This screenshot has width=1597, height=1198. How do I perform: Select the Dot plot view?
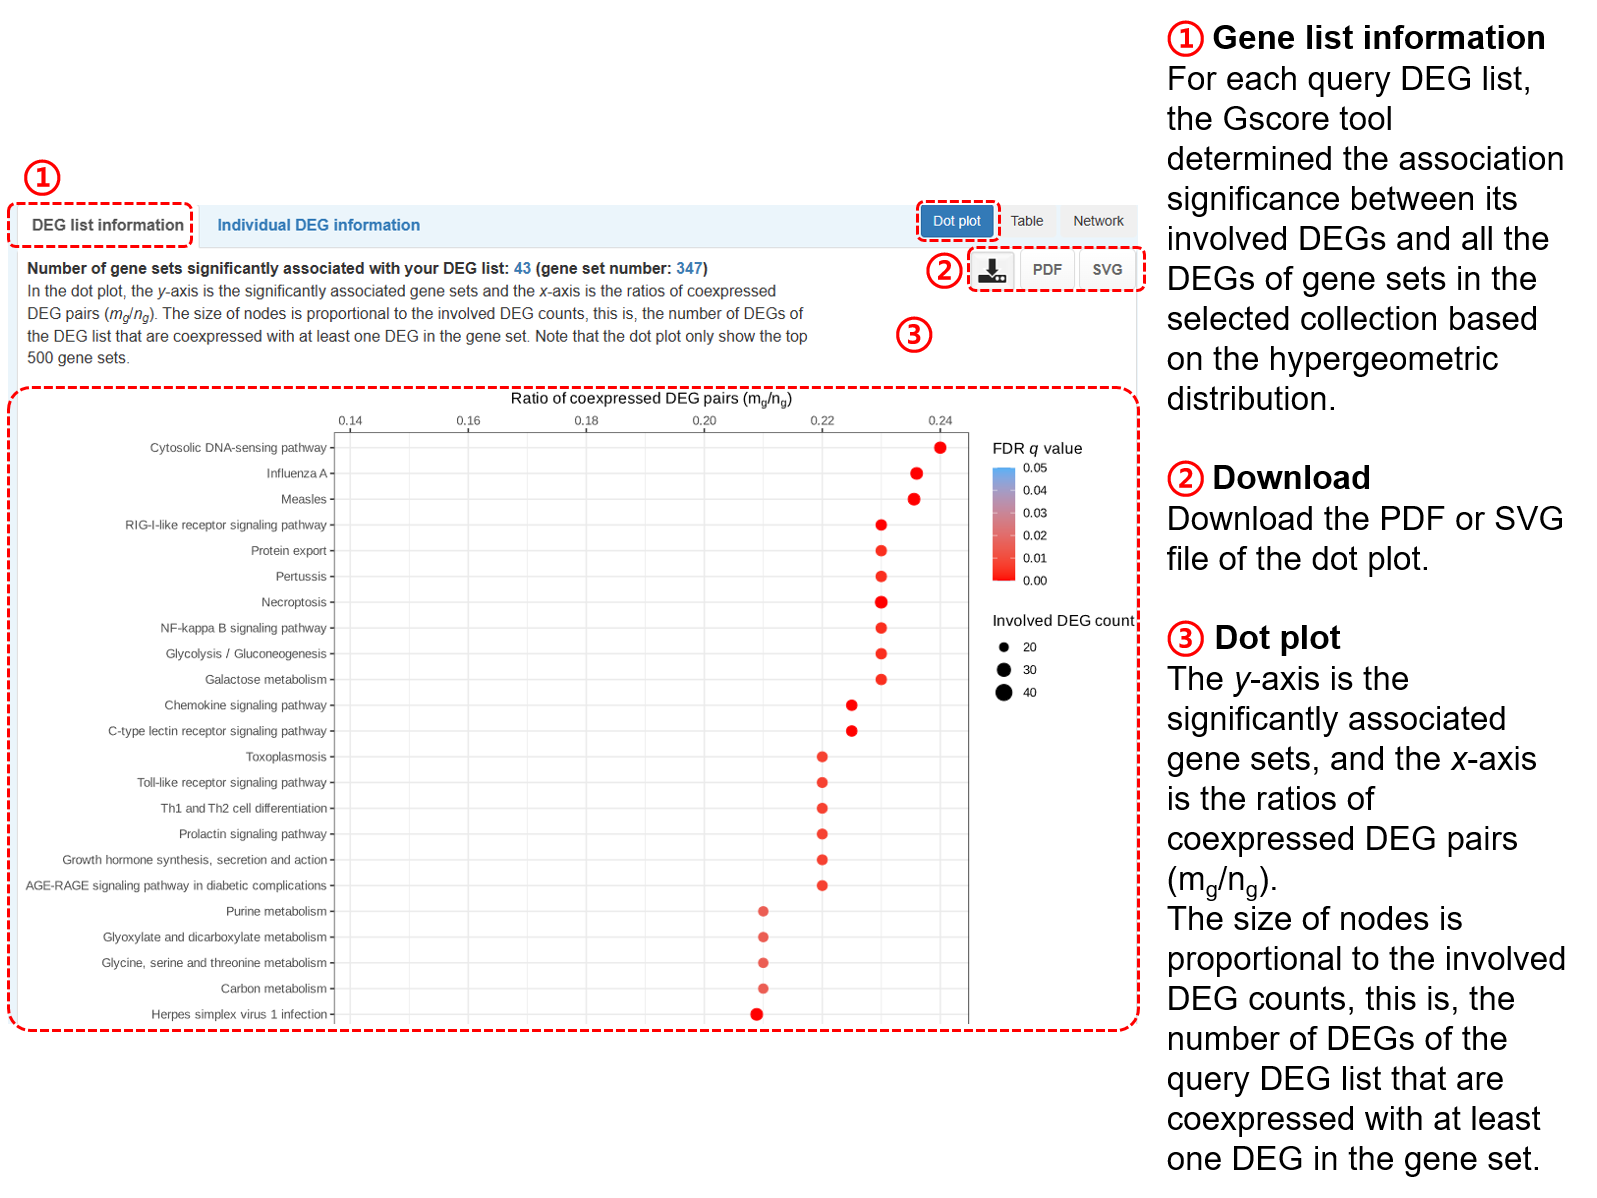tap(956, 221)
